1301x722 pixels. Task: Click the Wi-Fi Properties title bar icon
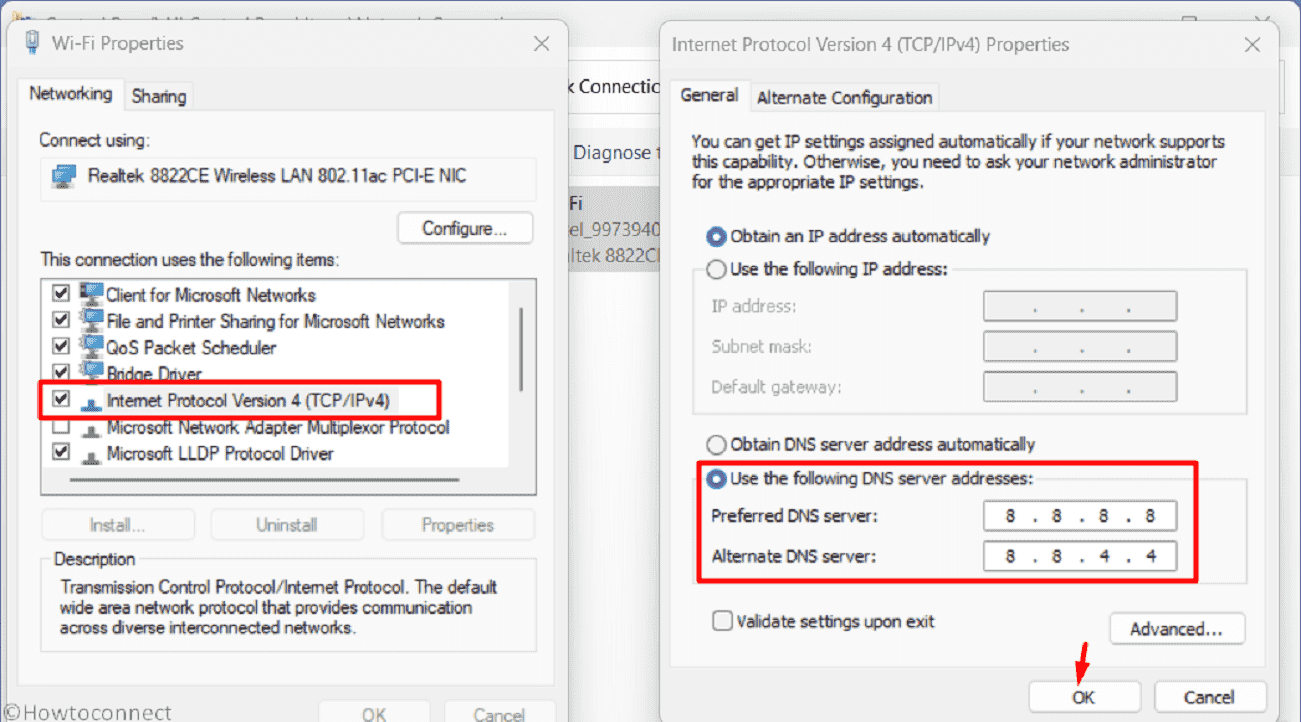pyautogui.click(x=33, y=43)
